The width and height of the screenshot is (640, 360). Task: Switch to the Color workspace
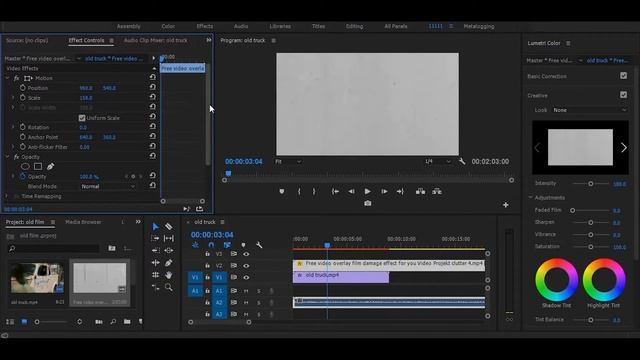pos(168,26)
